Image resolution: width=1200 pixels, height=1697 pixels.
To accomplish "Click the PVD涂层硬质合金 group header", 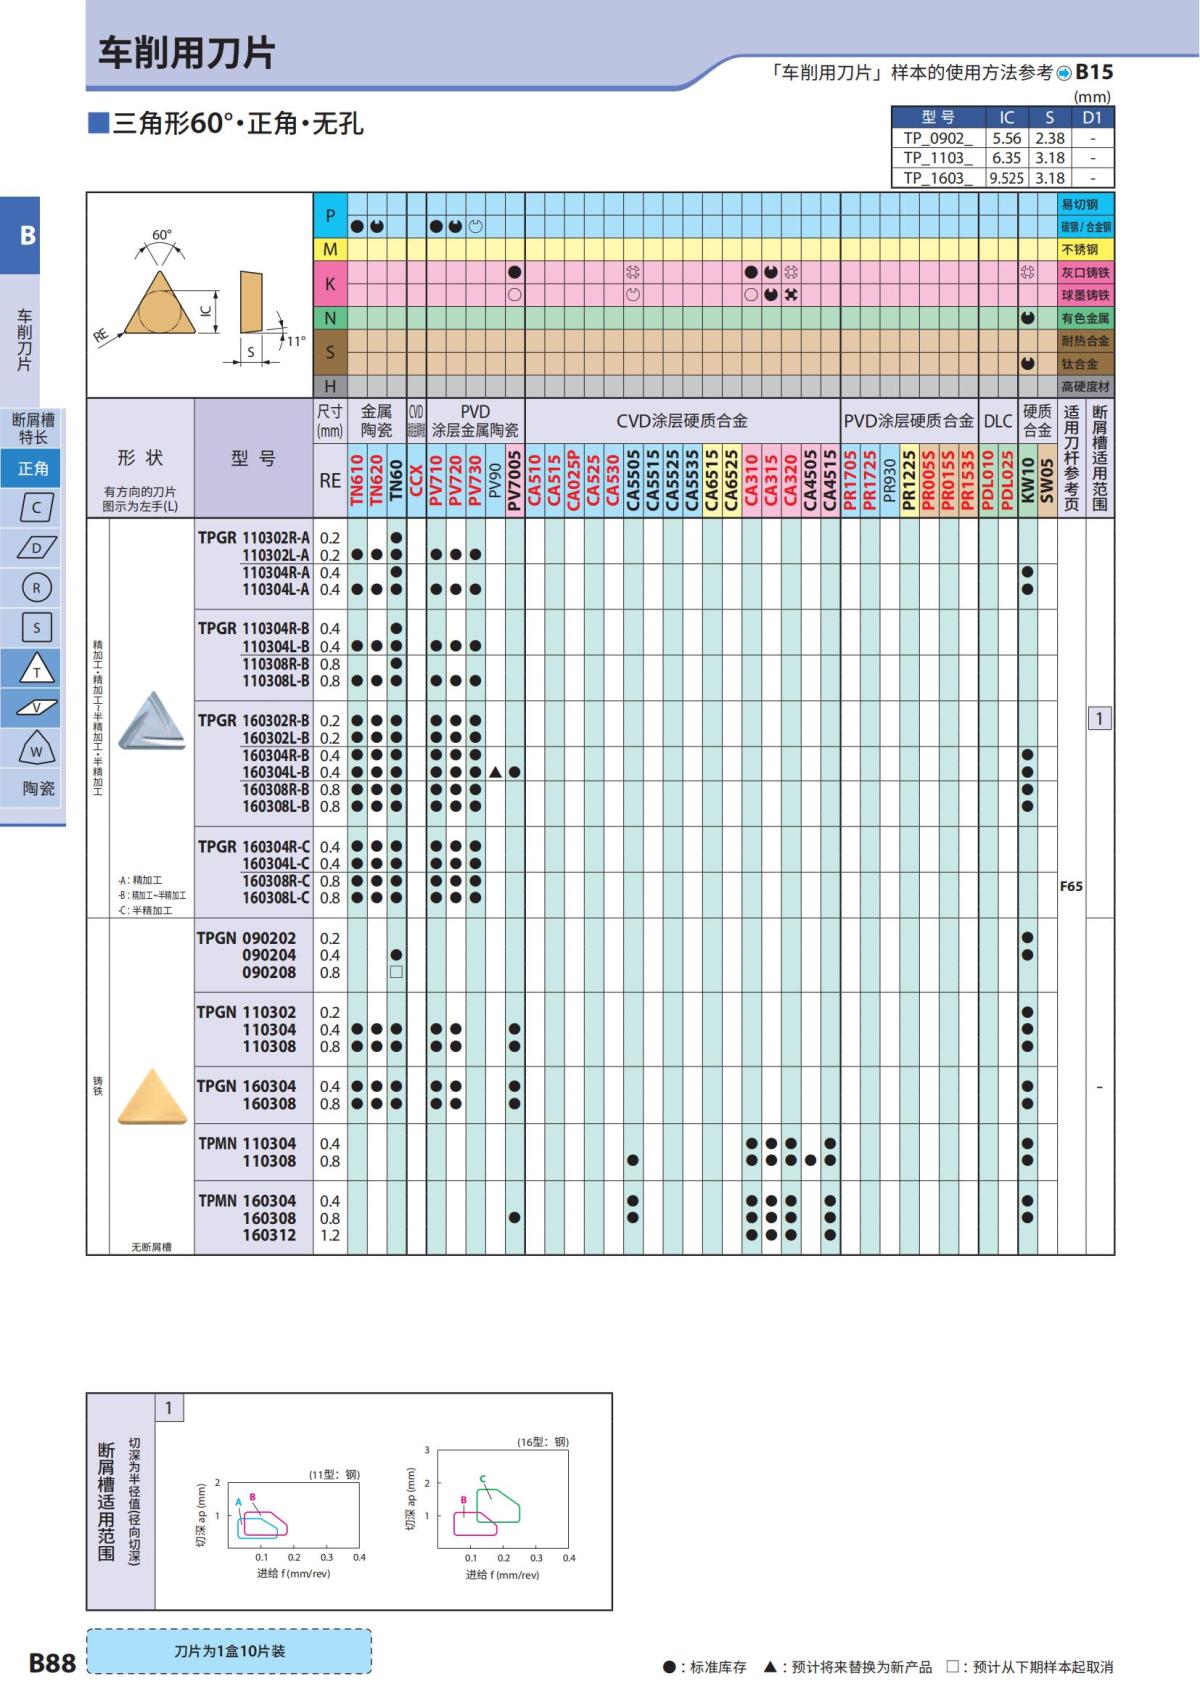I will click(x=908, y=421).
